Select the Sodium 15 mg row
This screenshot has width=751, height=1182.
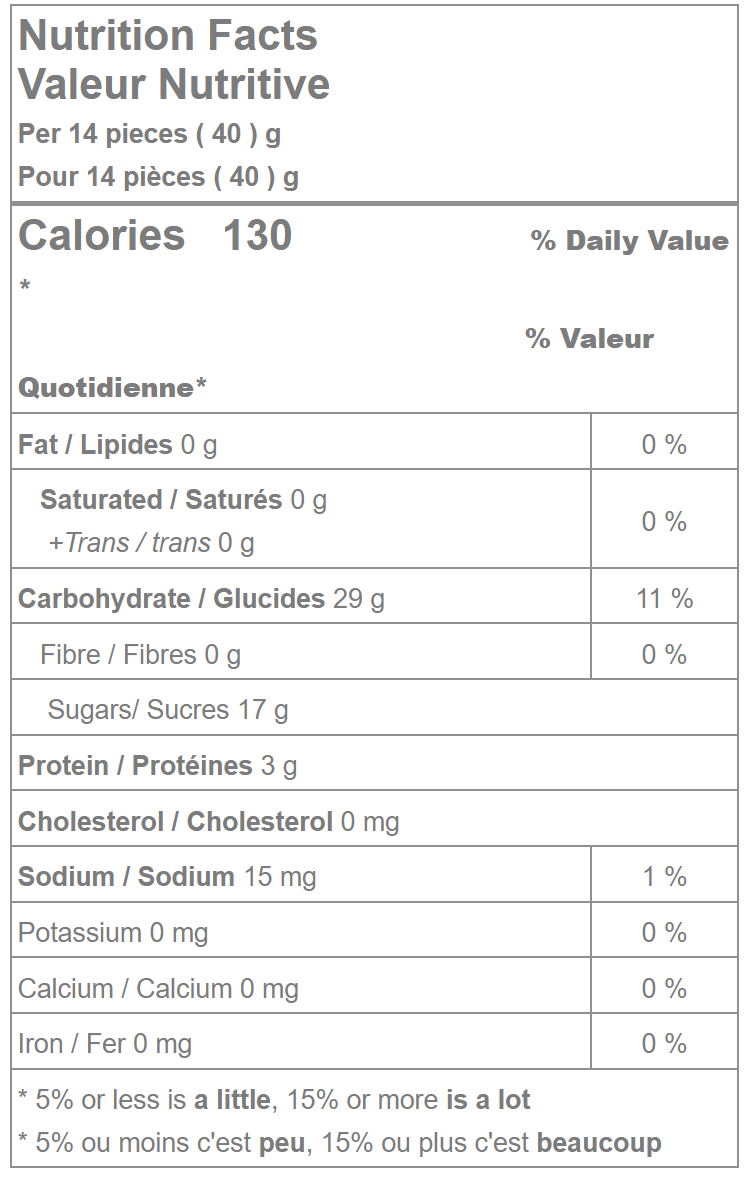(167, 877)
